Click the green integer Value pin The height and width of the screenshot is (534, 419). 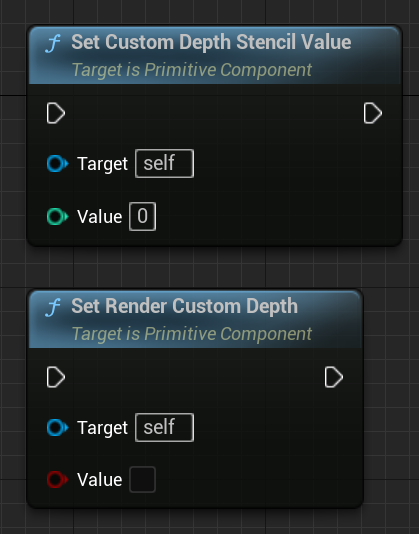57,217
